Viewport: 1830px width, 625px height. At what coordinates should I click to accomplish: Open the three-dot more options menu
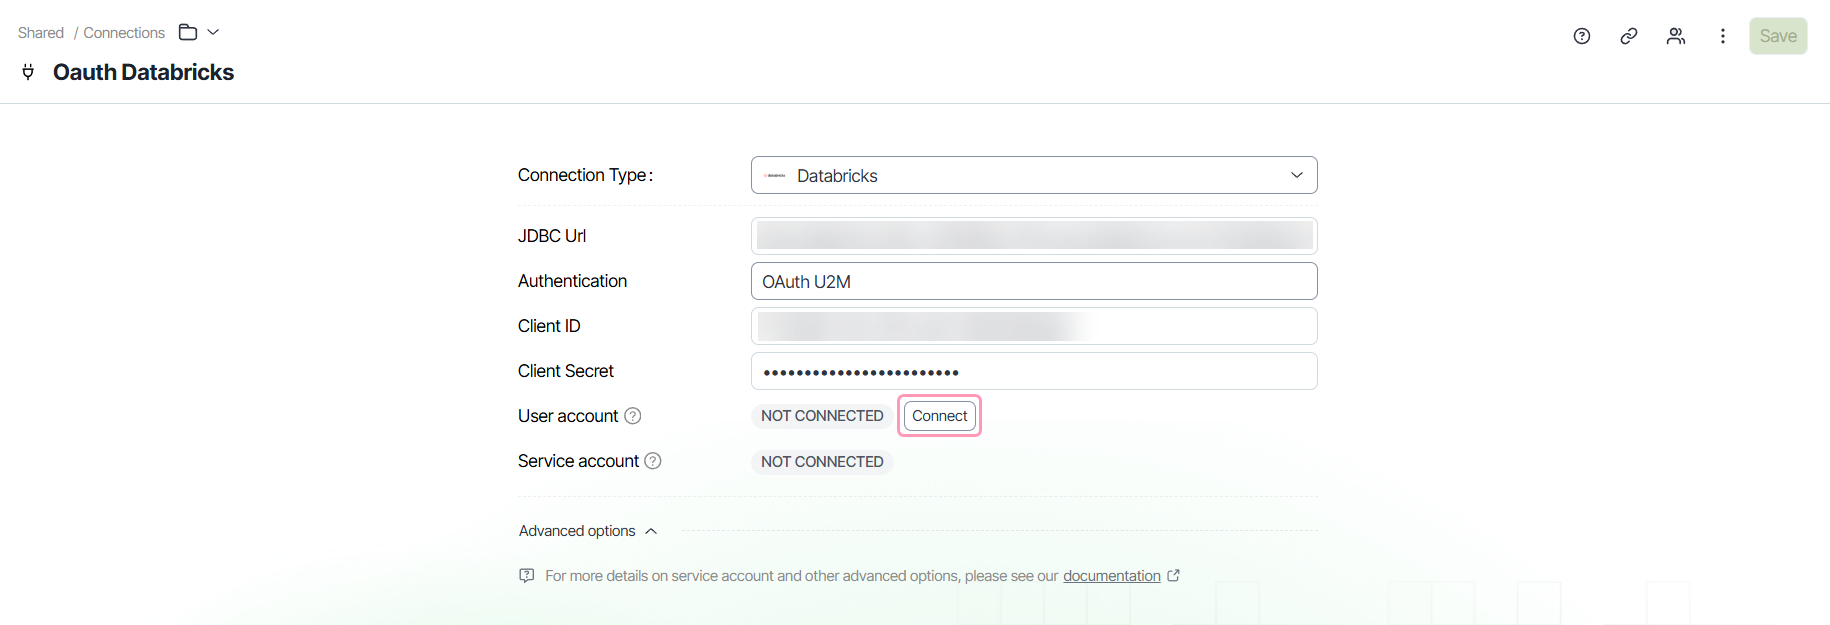(1723, 36)
